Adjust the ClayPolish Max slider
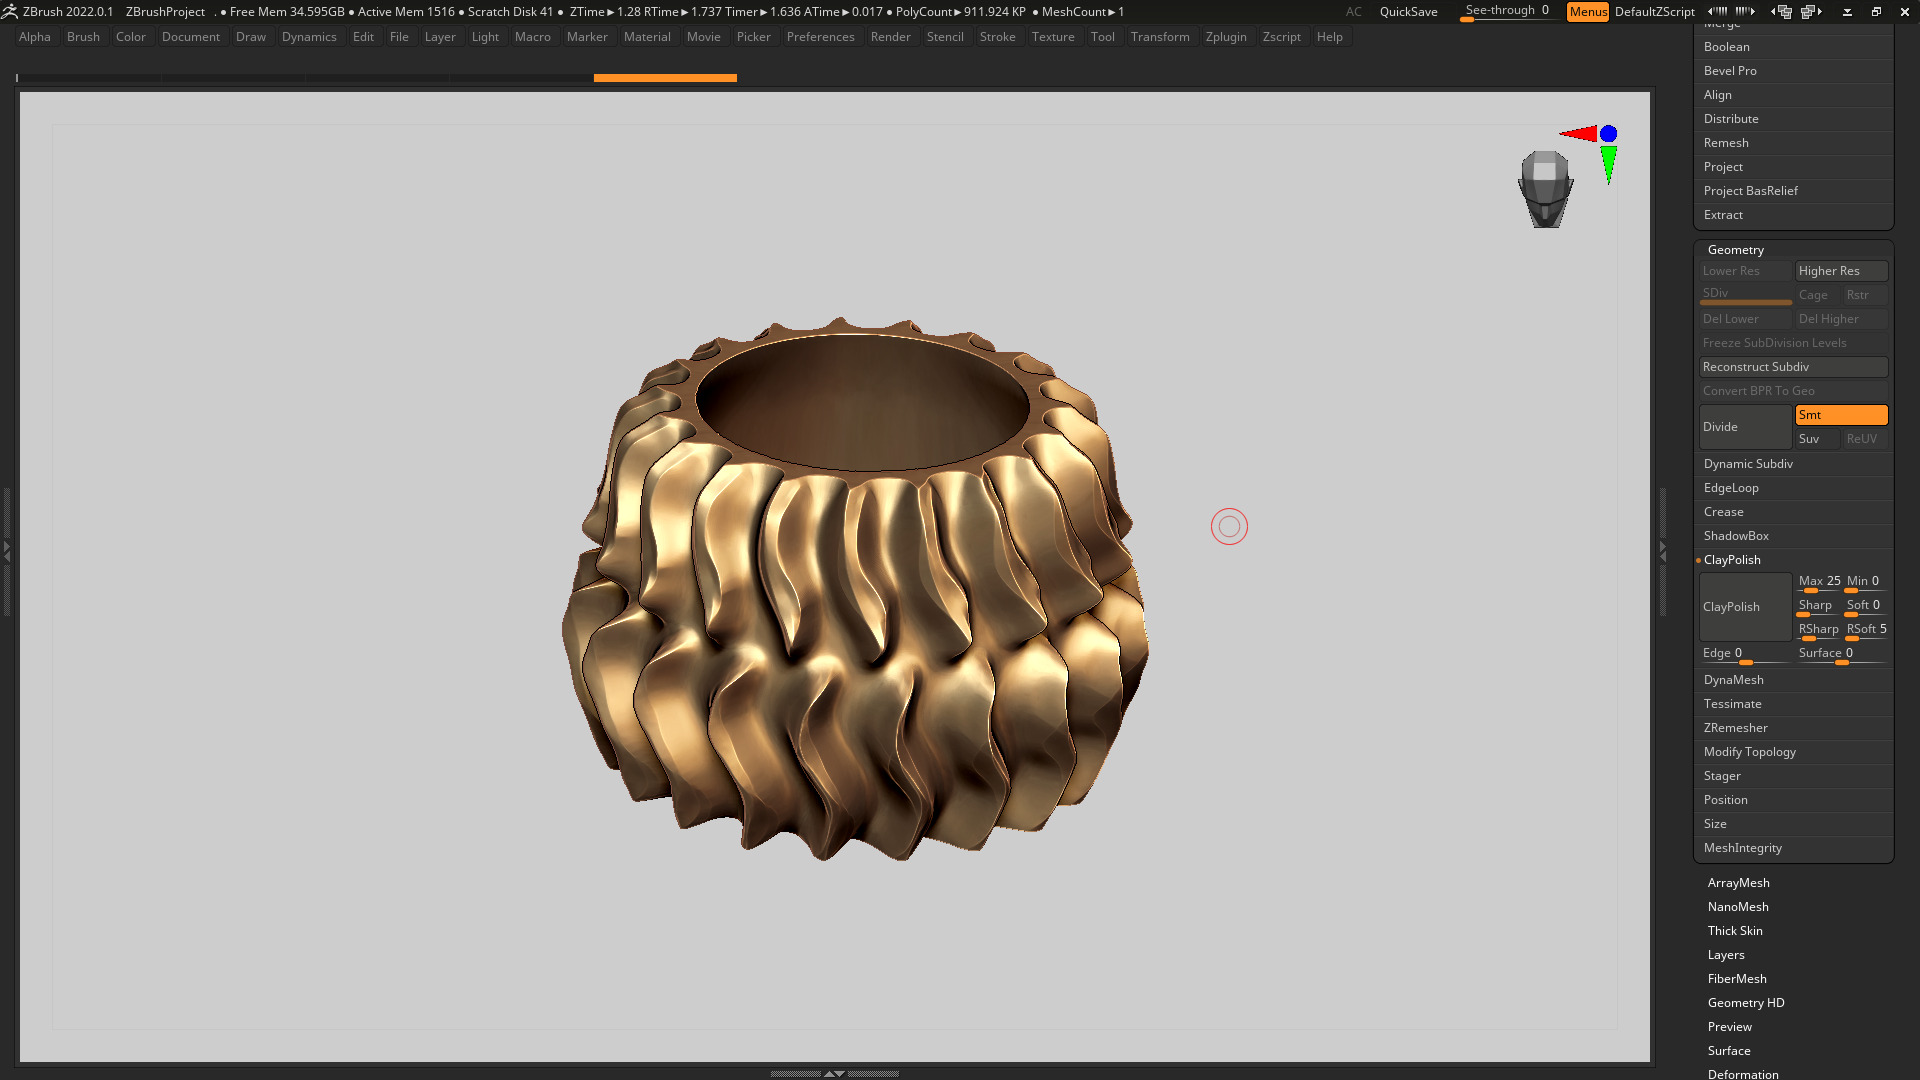Screen dimensions: 1920x1080 (x=1819, y=583)
